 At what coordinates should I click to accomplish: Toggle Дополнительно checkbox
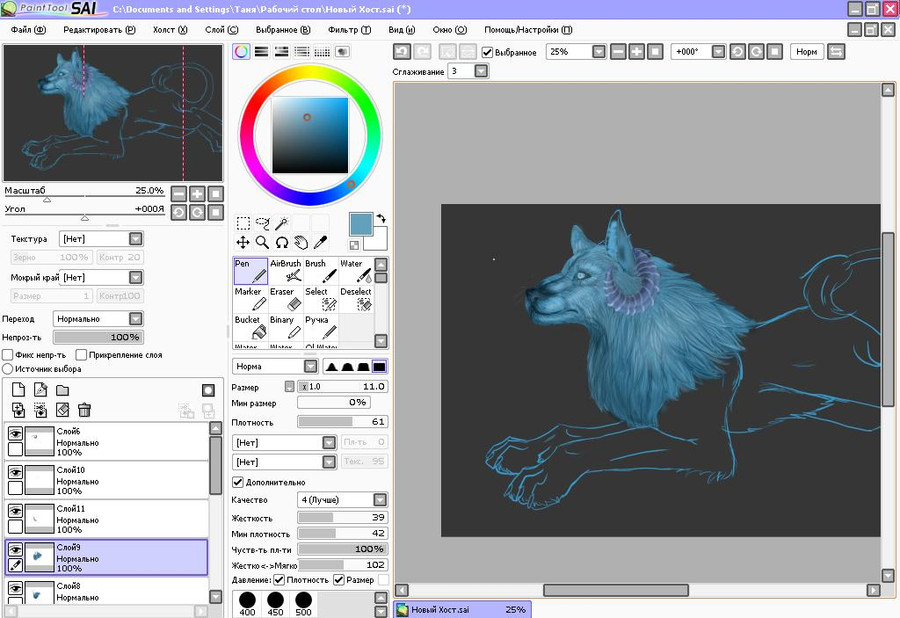coord(238,482)
